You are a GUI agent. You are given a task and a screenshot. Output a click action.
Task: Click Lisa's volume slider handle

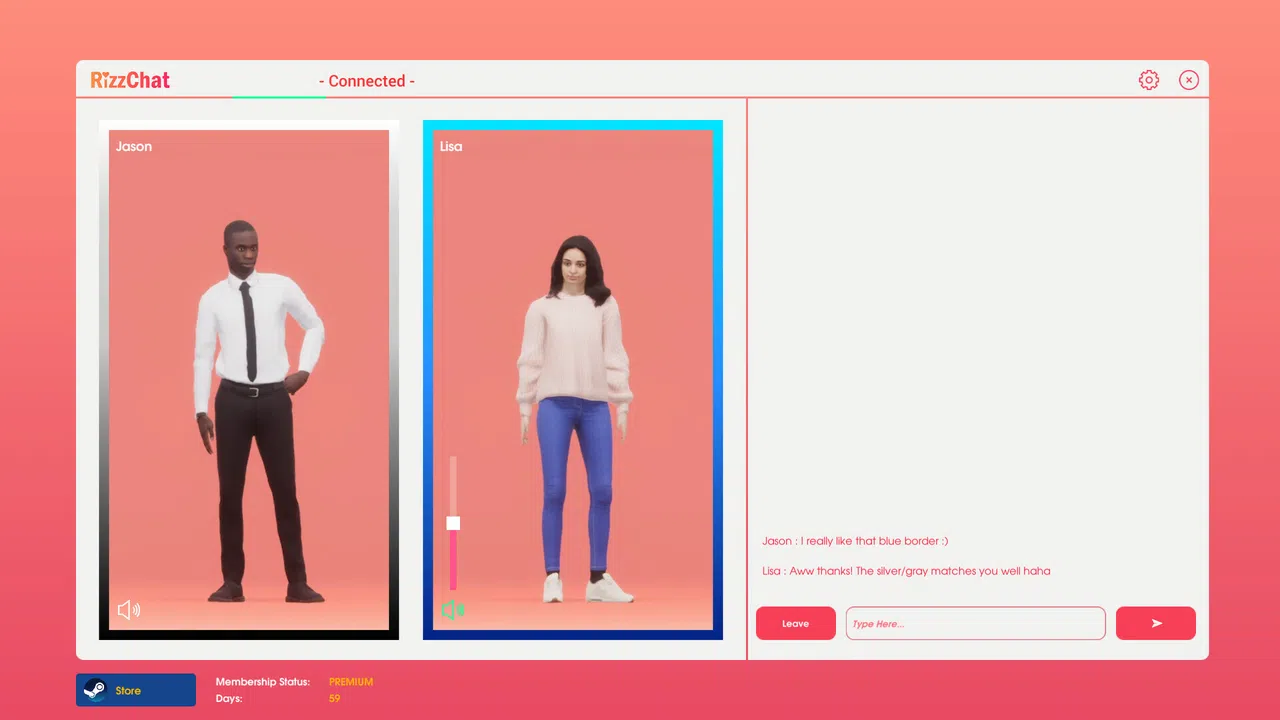coord(453,523)
